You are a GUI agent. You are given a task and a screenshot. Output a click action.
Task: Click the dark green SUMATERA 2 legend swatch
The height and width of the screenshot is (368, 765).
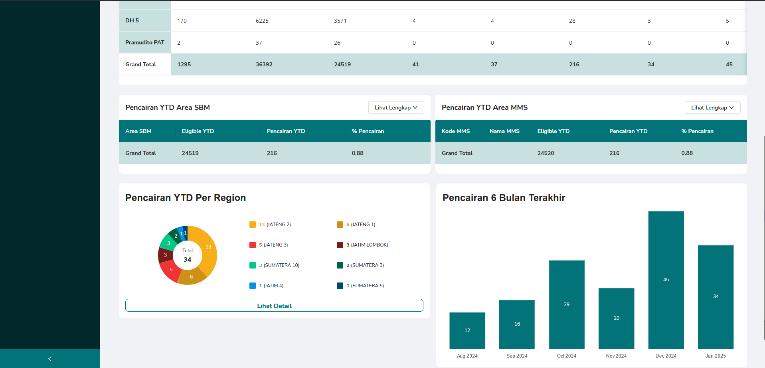tap(340, 265)
